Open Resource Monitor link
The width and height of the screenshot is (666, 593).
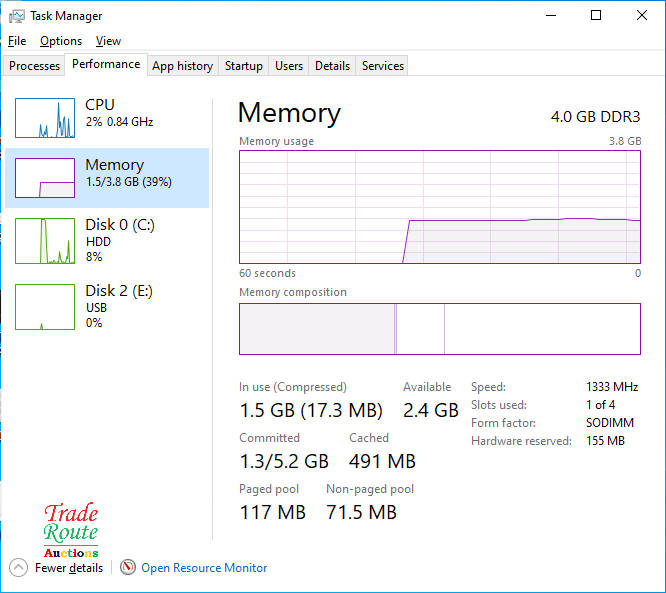point(204,568)
